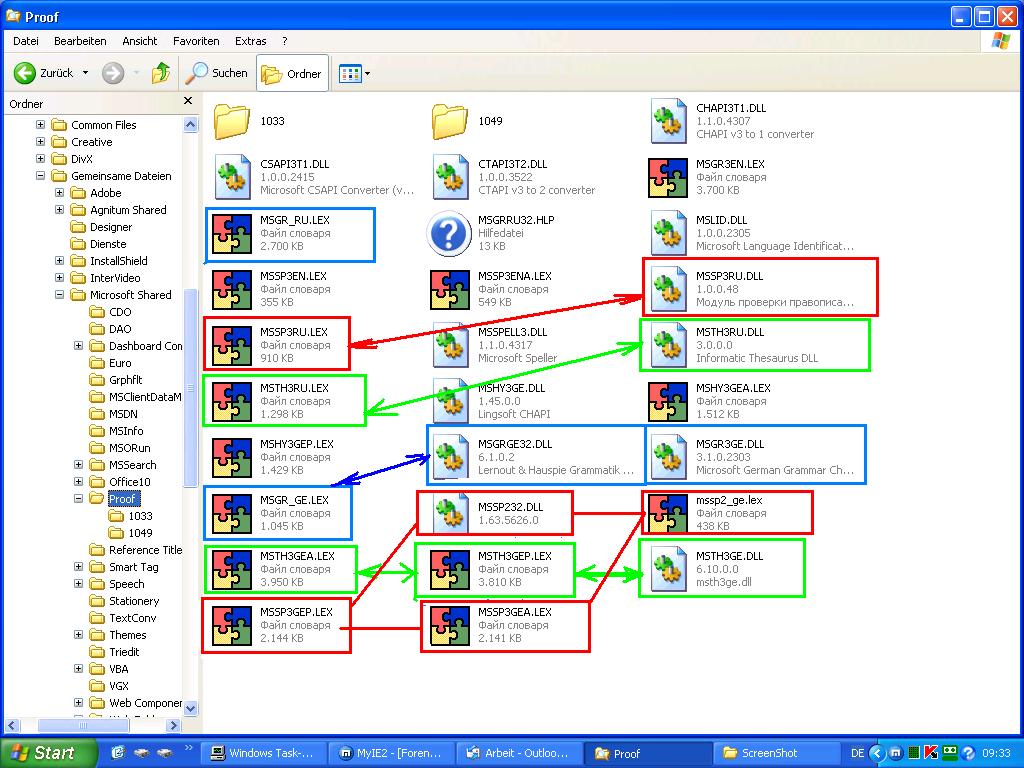Switch to Arbeit - Outlook taskbar button
The height and width of the screenshot is (768, 1024).
[x=517, y=753]
